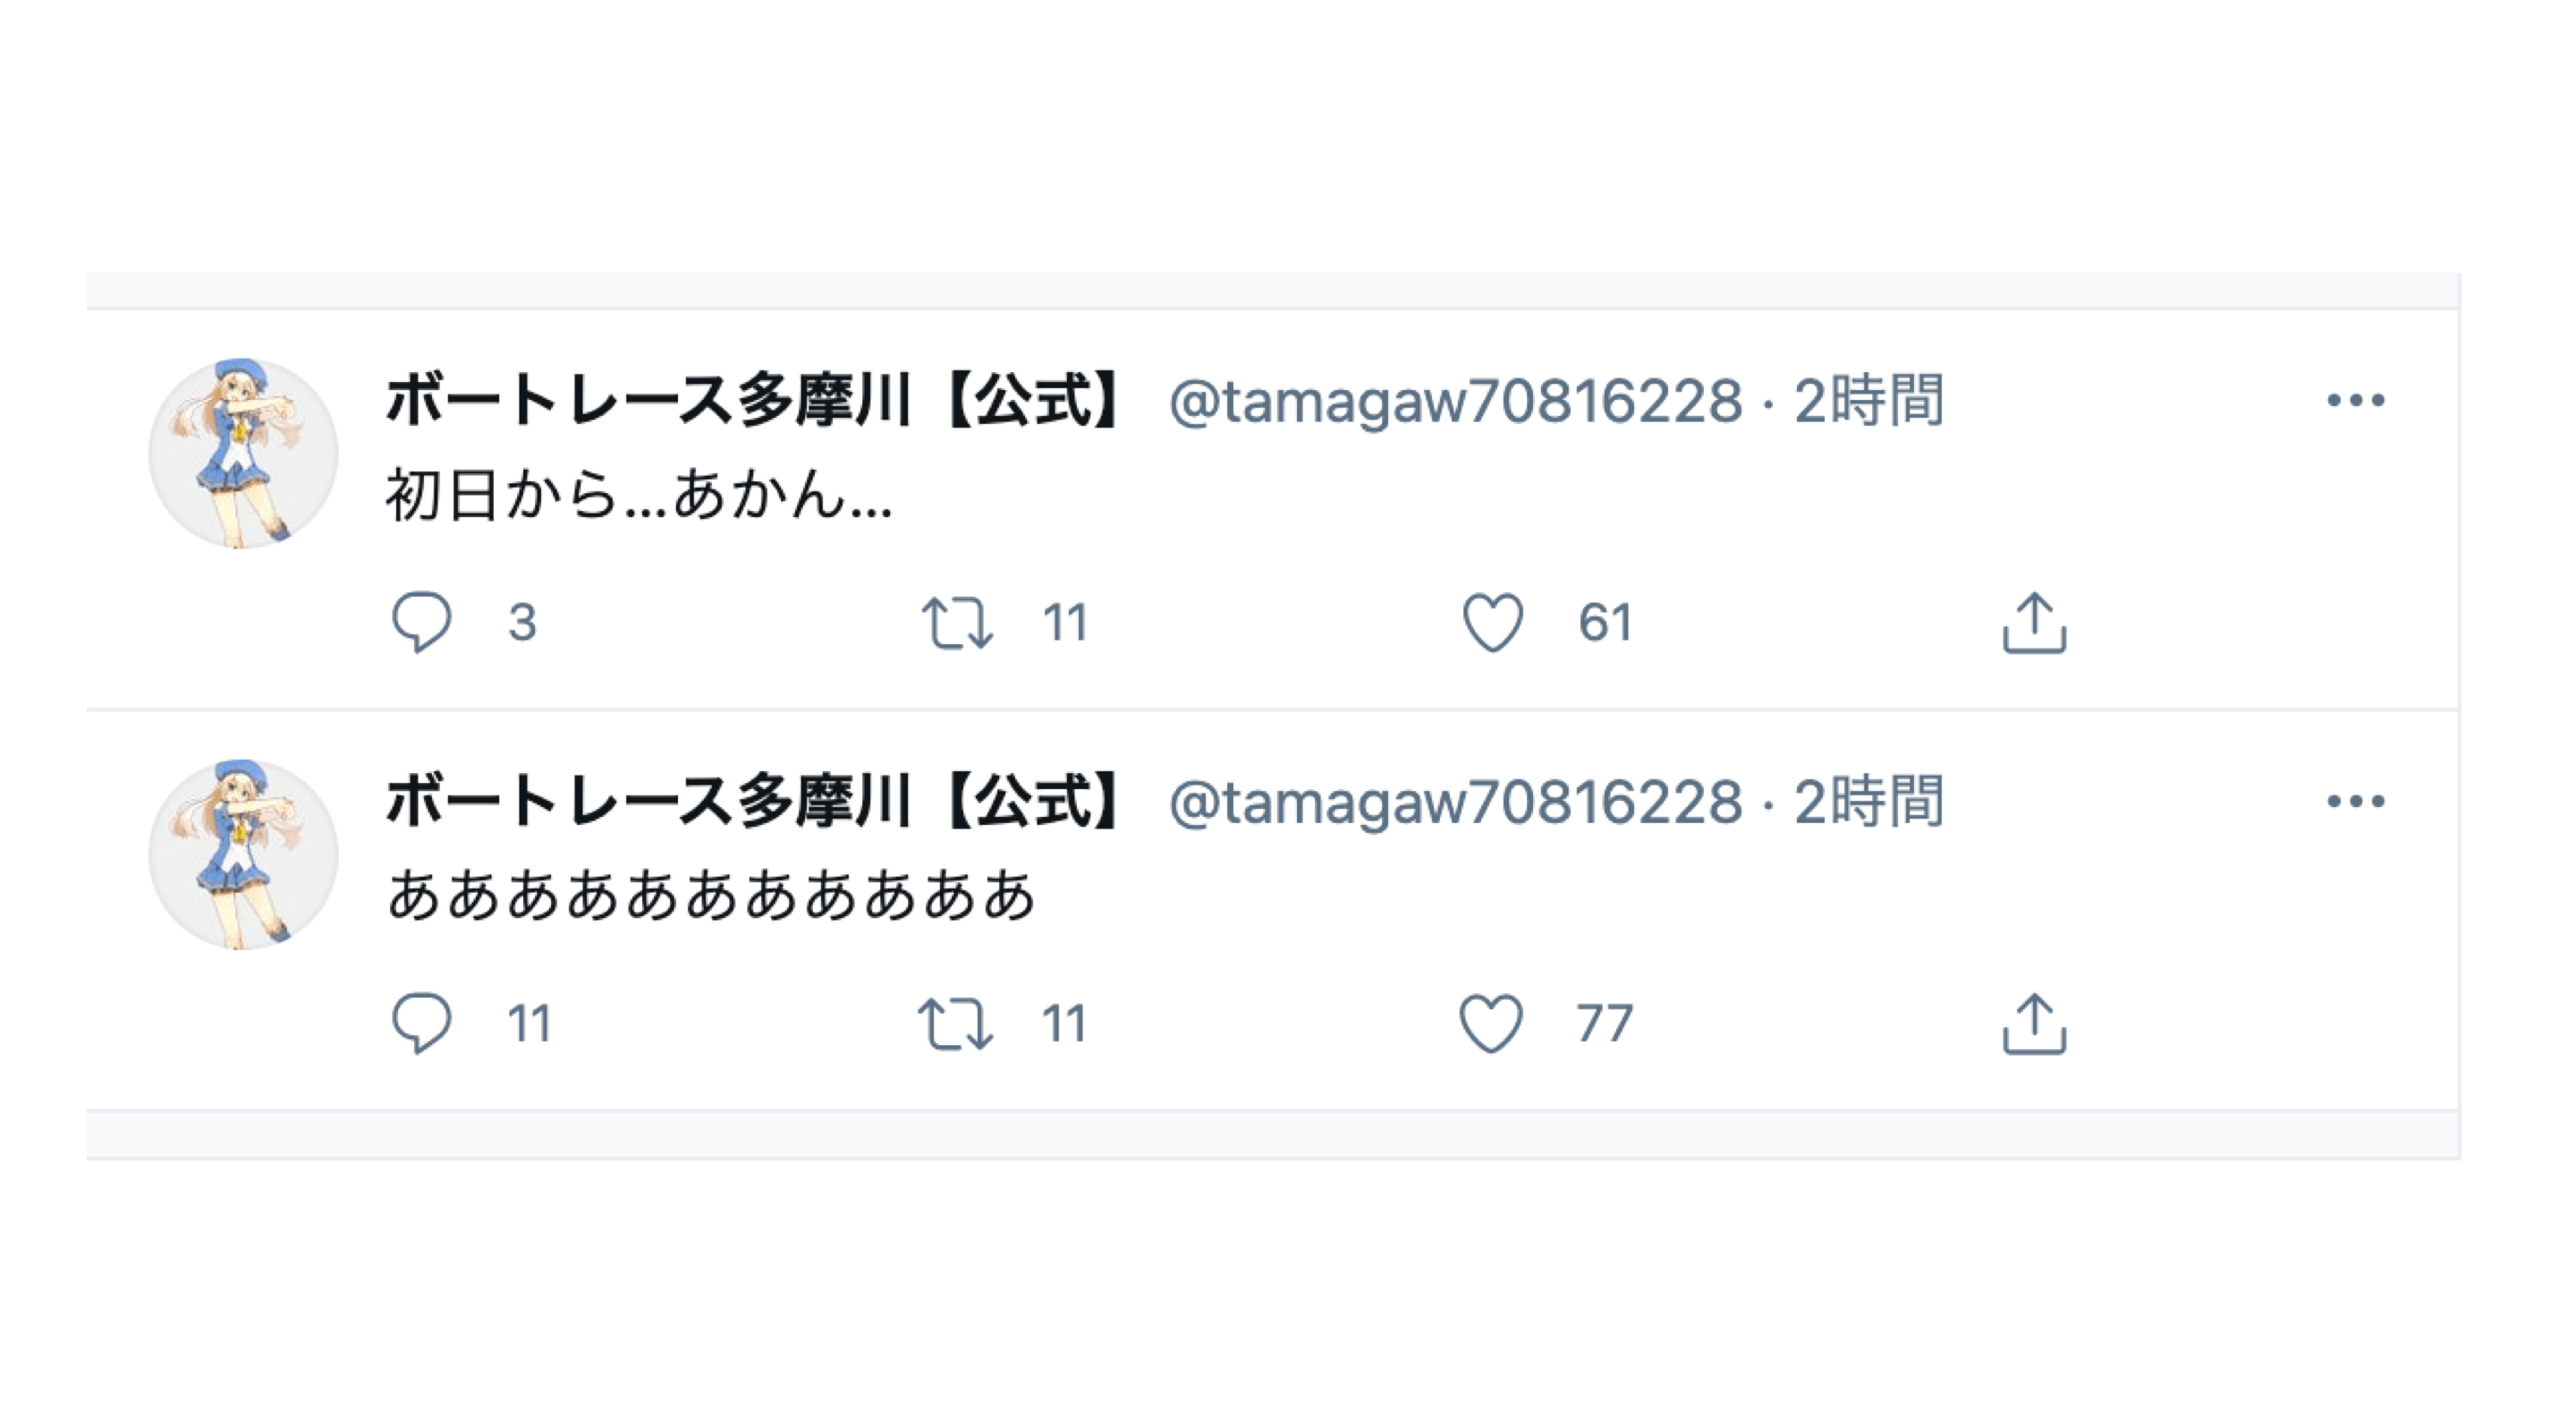Open the tweet text 初日から...あかん...
Screen dimensions: 2576x1419
point(639,494)
